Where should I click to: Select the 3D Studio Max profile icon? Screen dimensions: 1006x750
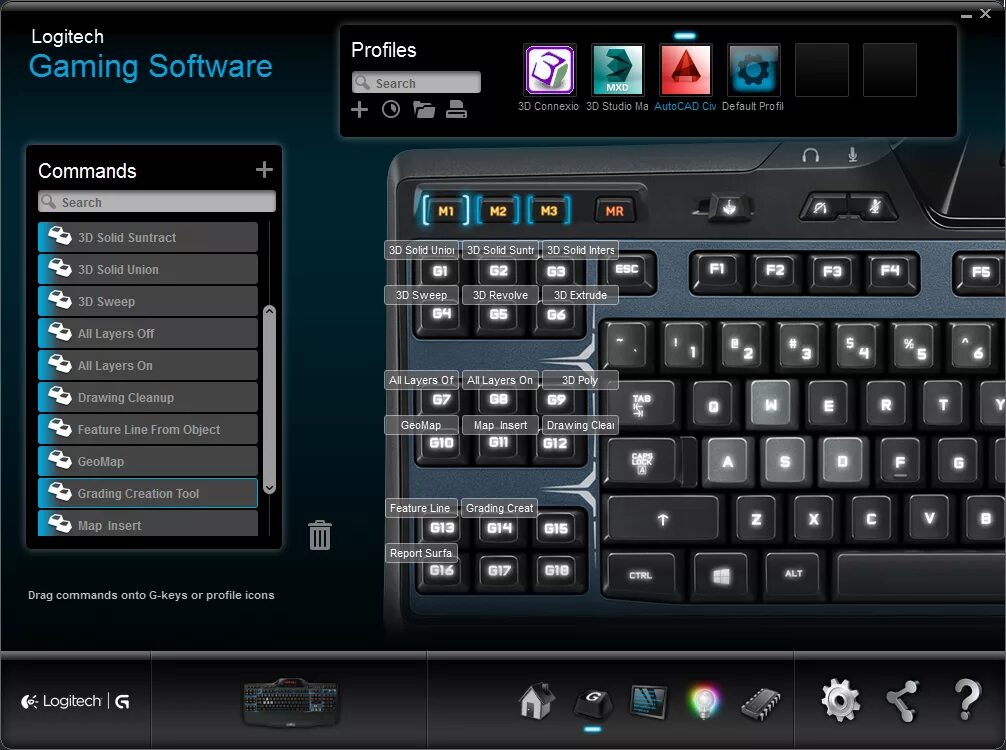[x=617, y=69]
